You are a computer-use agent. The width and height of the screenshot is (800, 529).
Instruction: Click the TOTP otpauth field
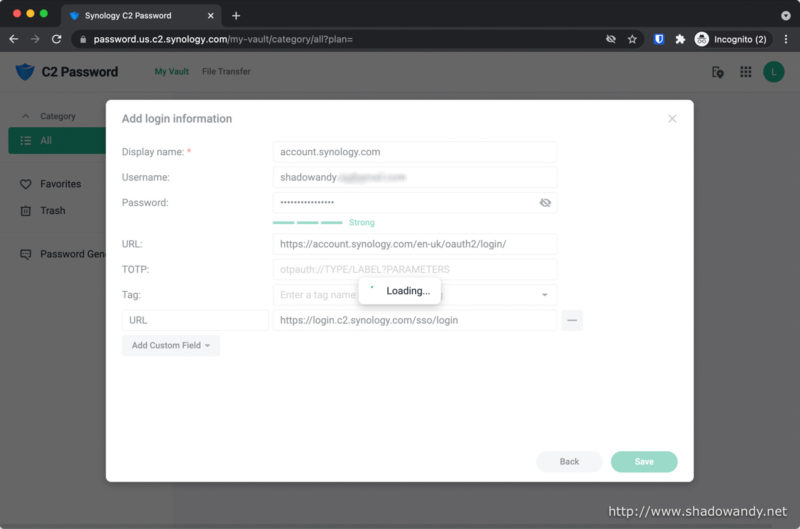[414, 269]
